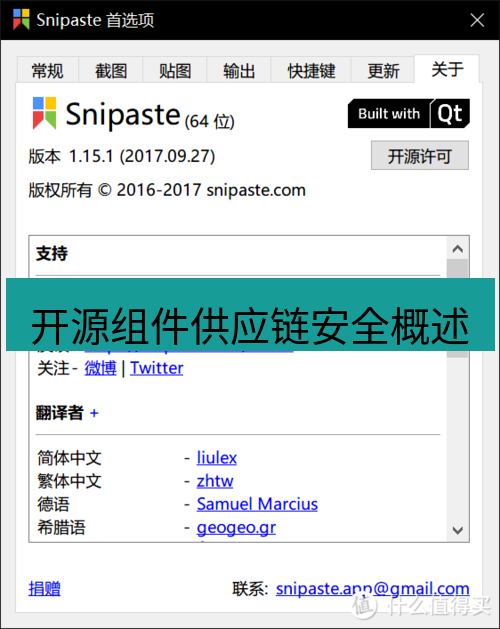
Task: Click the Built with Qt badge
Action: (409, 114)
